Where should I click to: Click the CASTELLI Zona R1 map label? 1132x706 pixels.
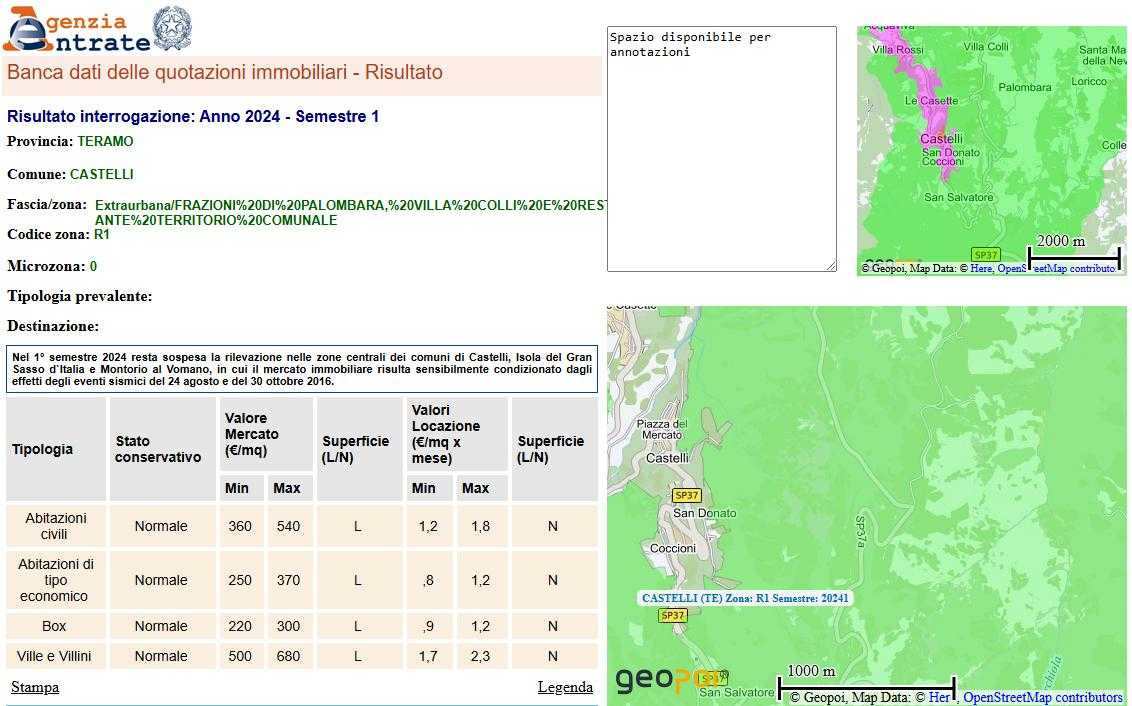pos(745,598)
